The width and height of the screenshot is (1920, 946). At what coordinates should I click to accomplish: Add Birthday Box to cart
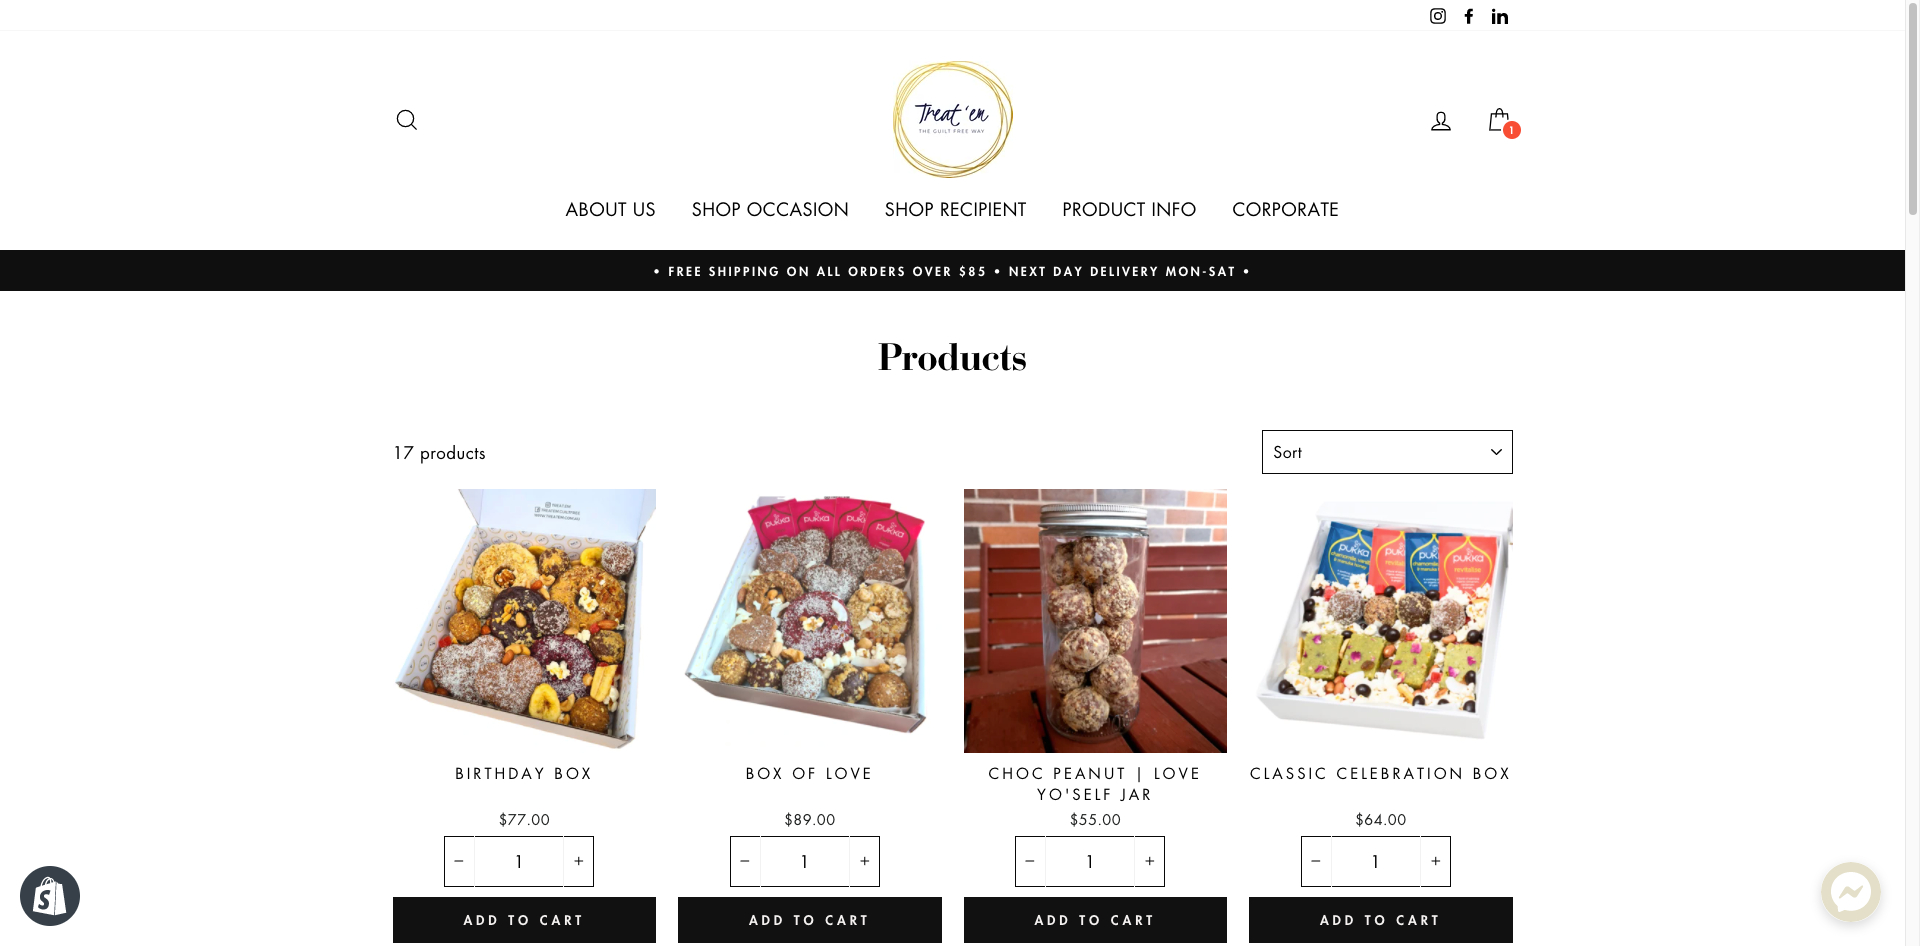point(524,920)
